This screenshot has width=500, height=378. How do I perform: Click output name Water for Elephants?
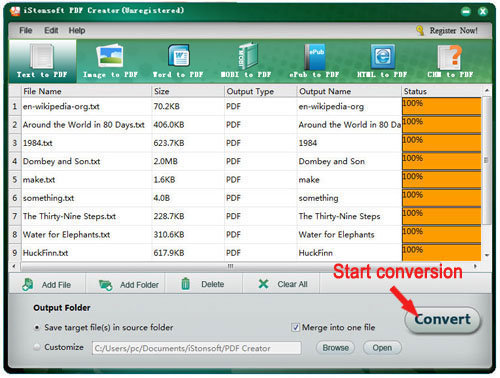coord(337,235)
